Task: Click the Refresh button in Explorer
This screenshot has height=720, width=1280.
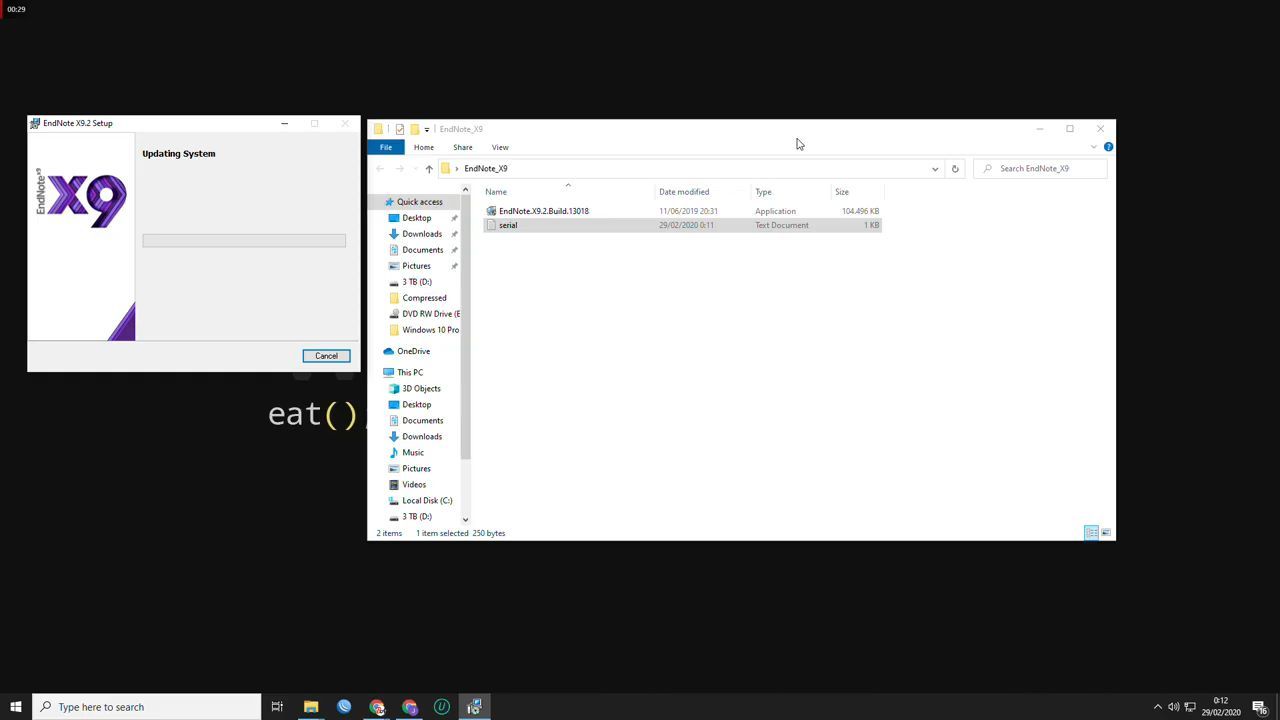Action: (955, 168)
